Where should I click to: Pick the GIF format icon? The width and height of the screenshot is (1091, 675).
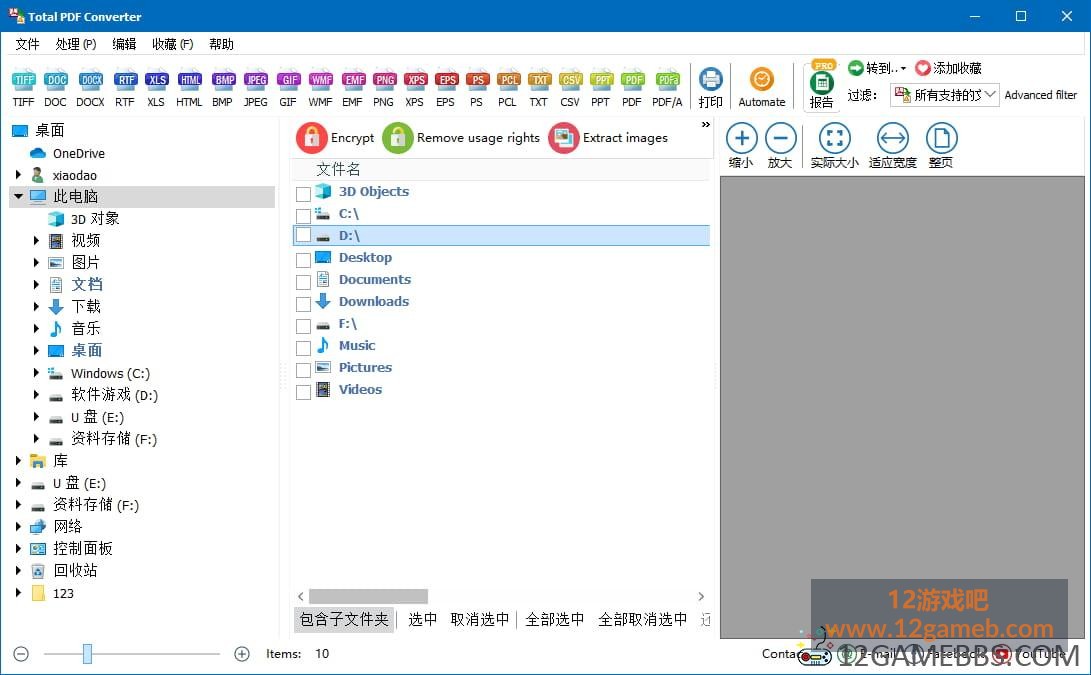(288, 88)
